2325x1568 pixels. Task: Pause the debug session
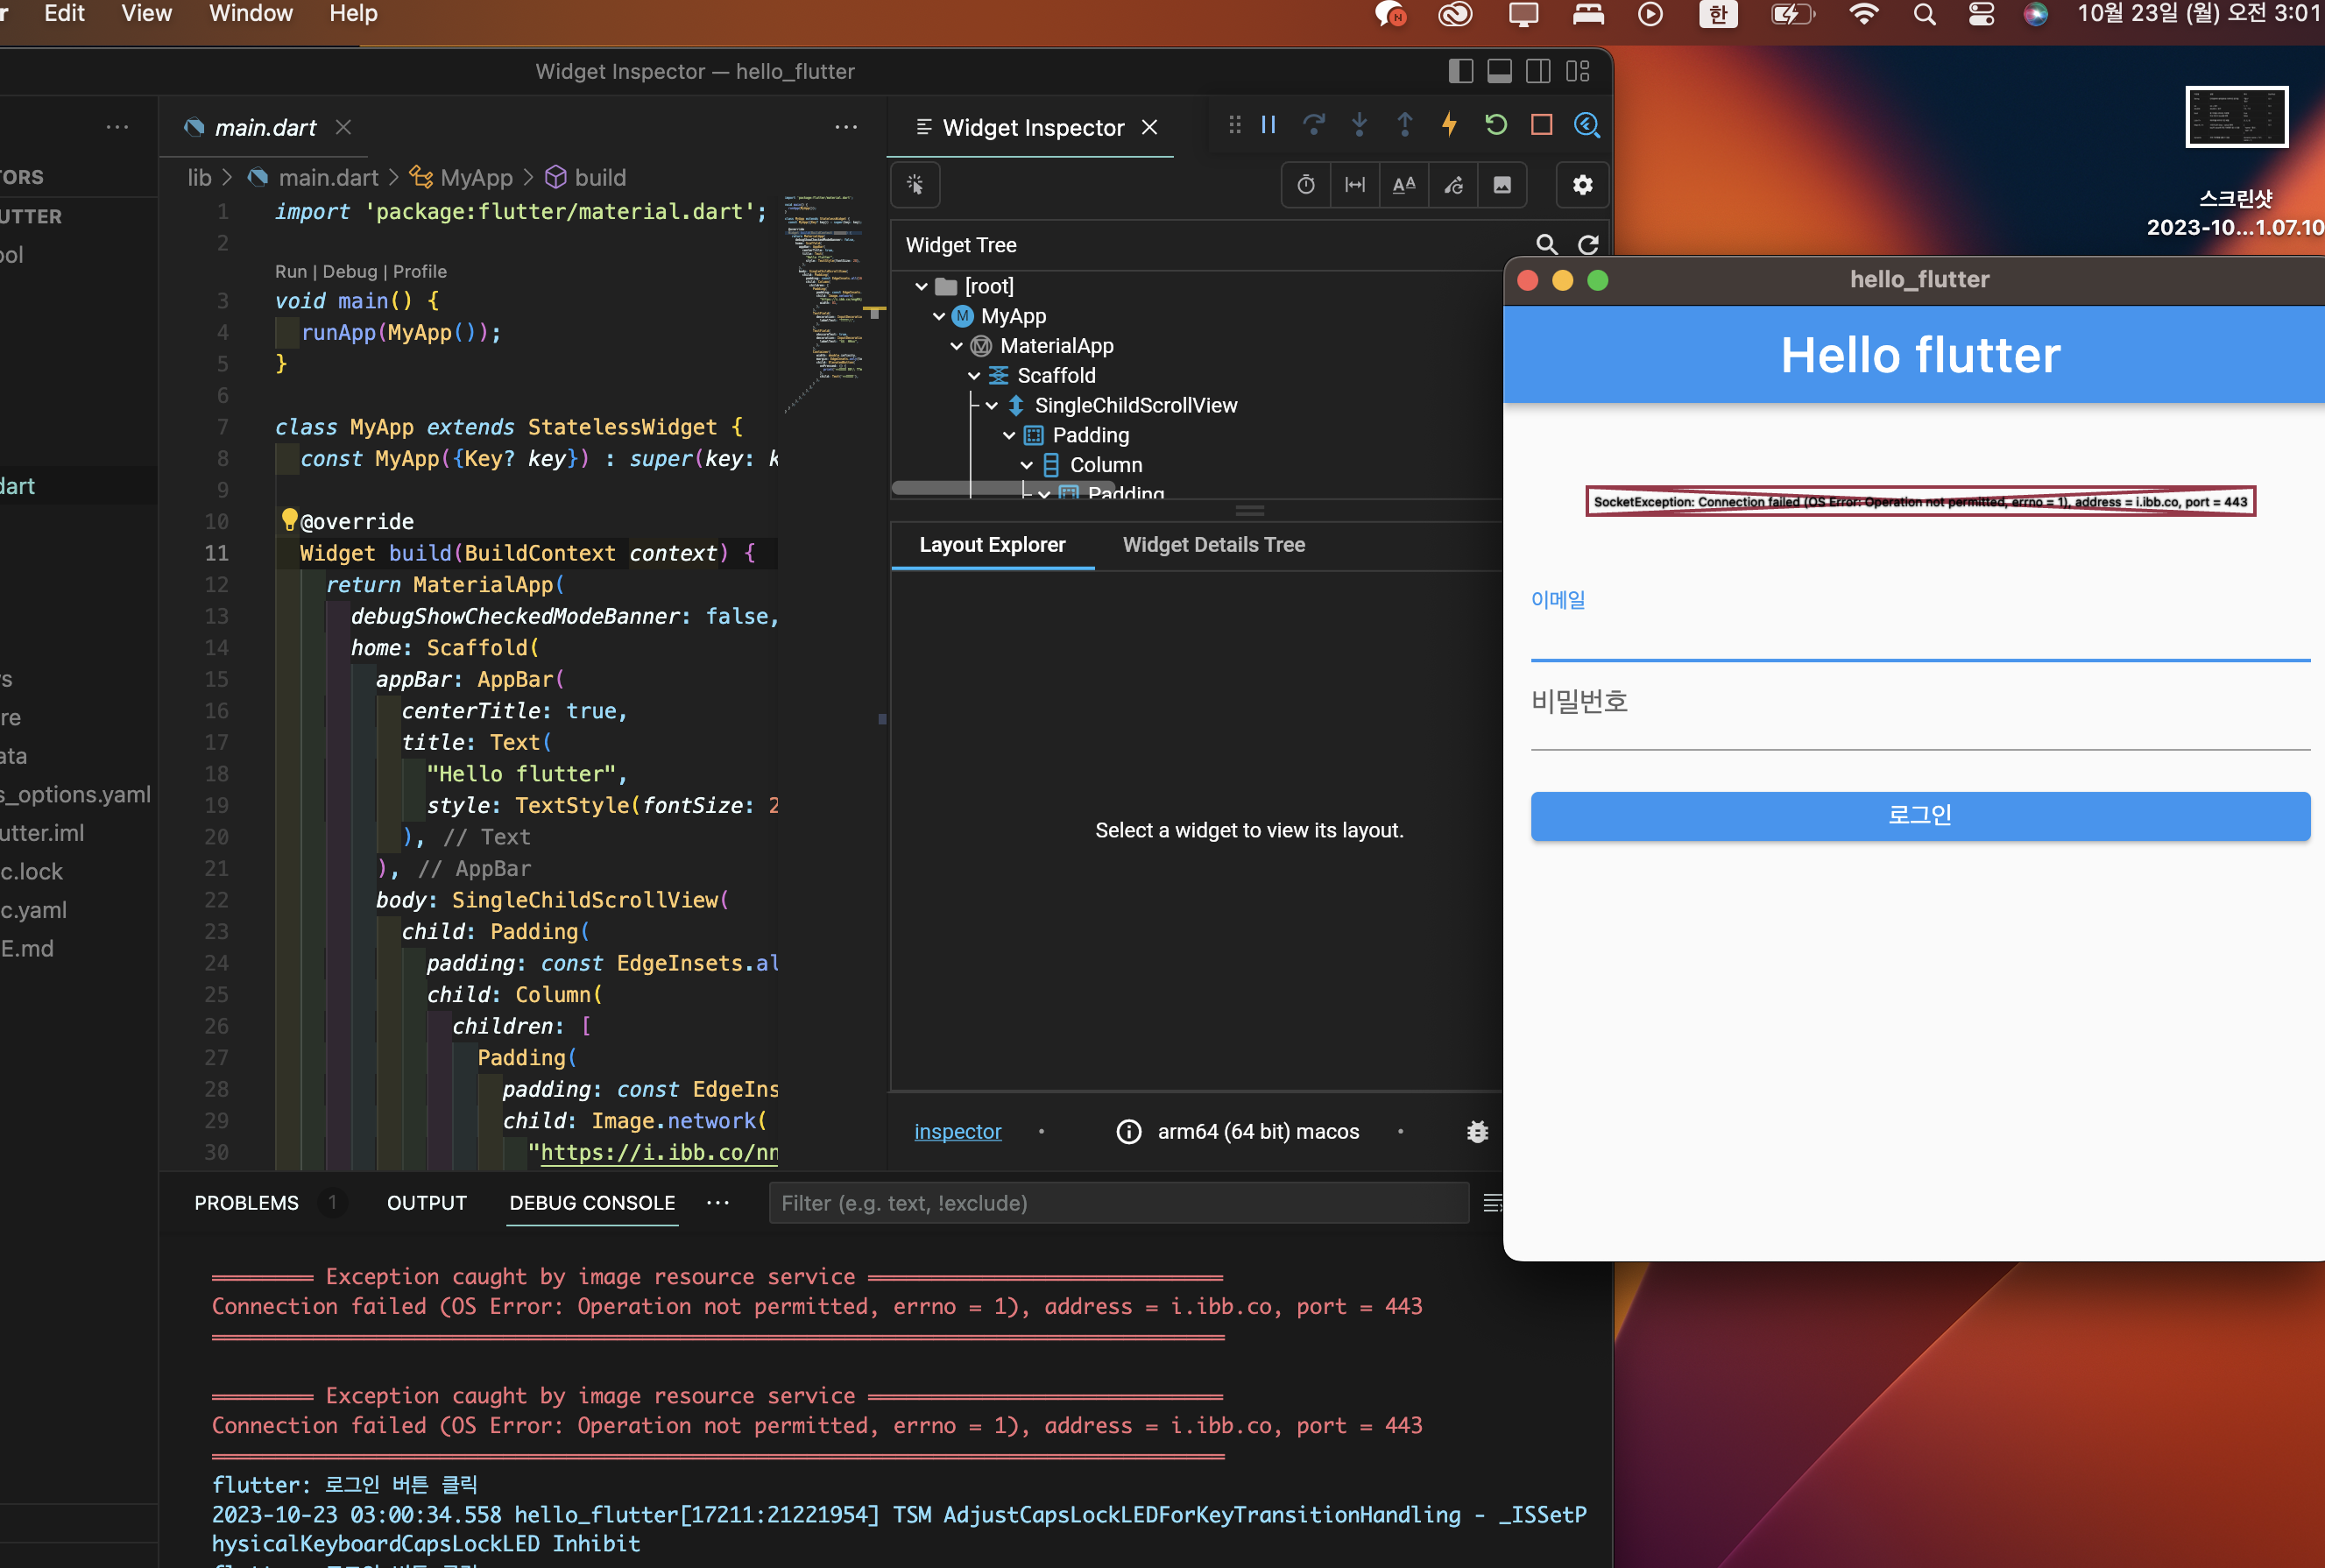click(x=1268, y=125)
